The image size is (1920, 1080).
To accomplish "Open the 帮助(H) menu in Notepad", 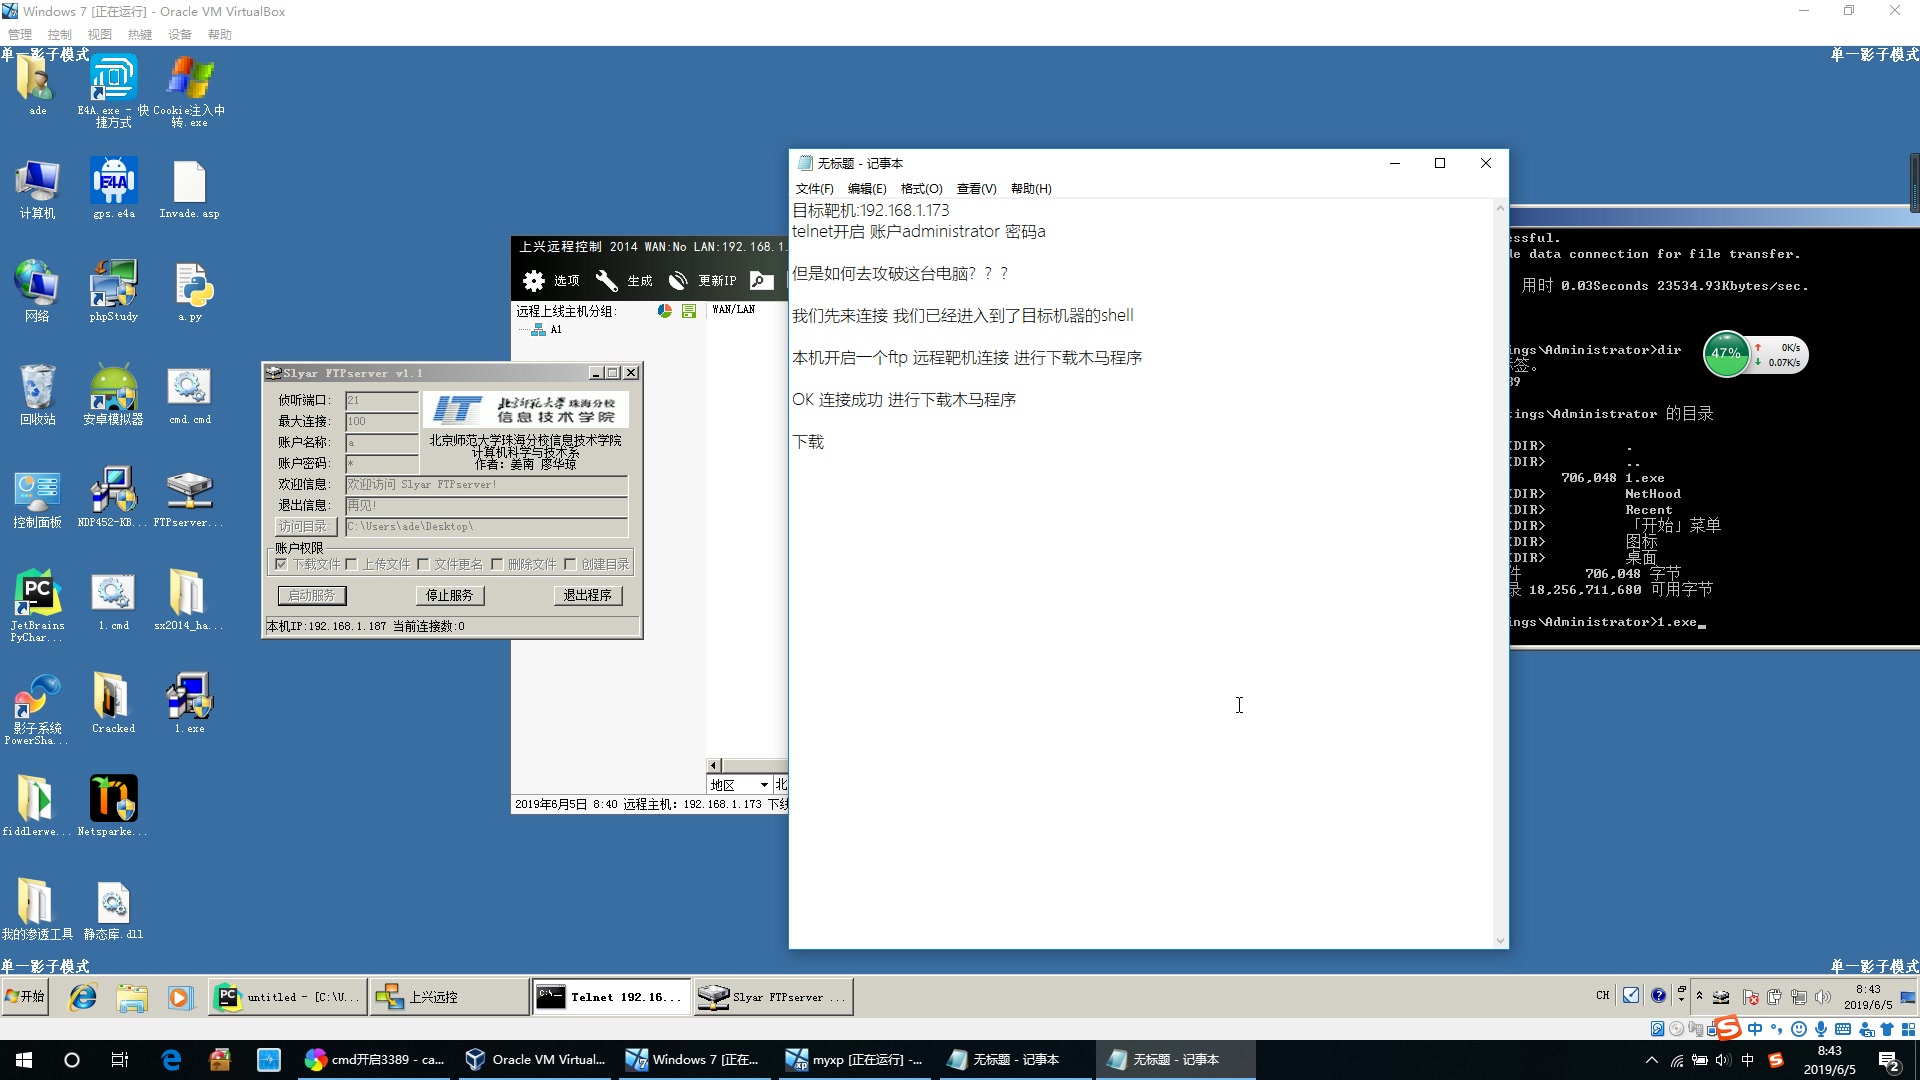I will click(x=1031, y=189).
